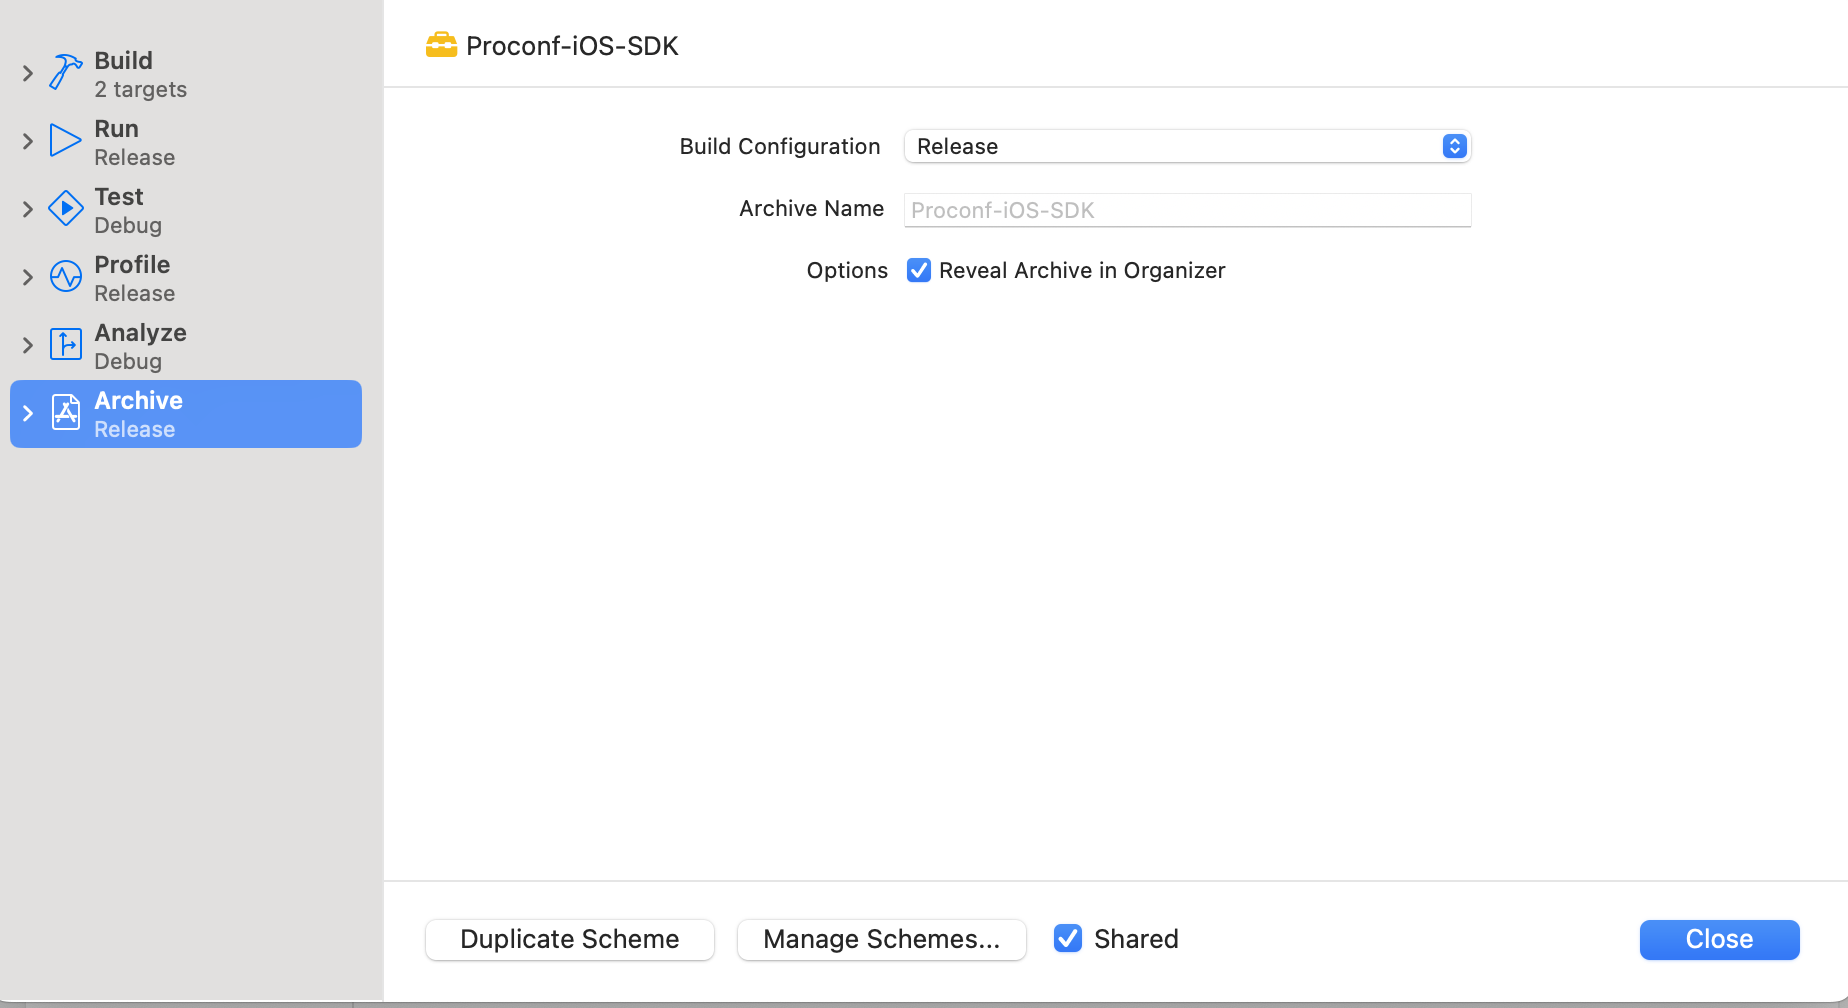The width and height of the screenshot is (1848, 1008).
Task: Toggle the Shared scheme option off
Action: [1067, 938]
